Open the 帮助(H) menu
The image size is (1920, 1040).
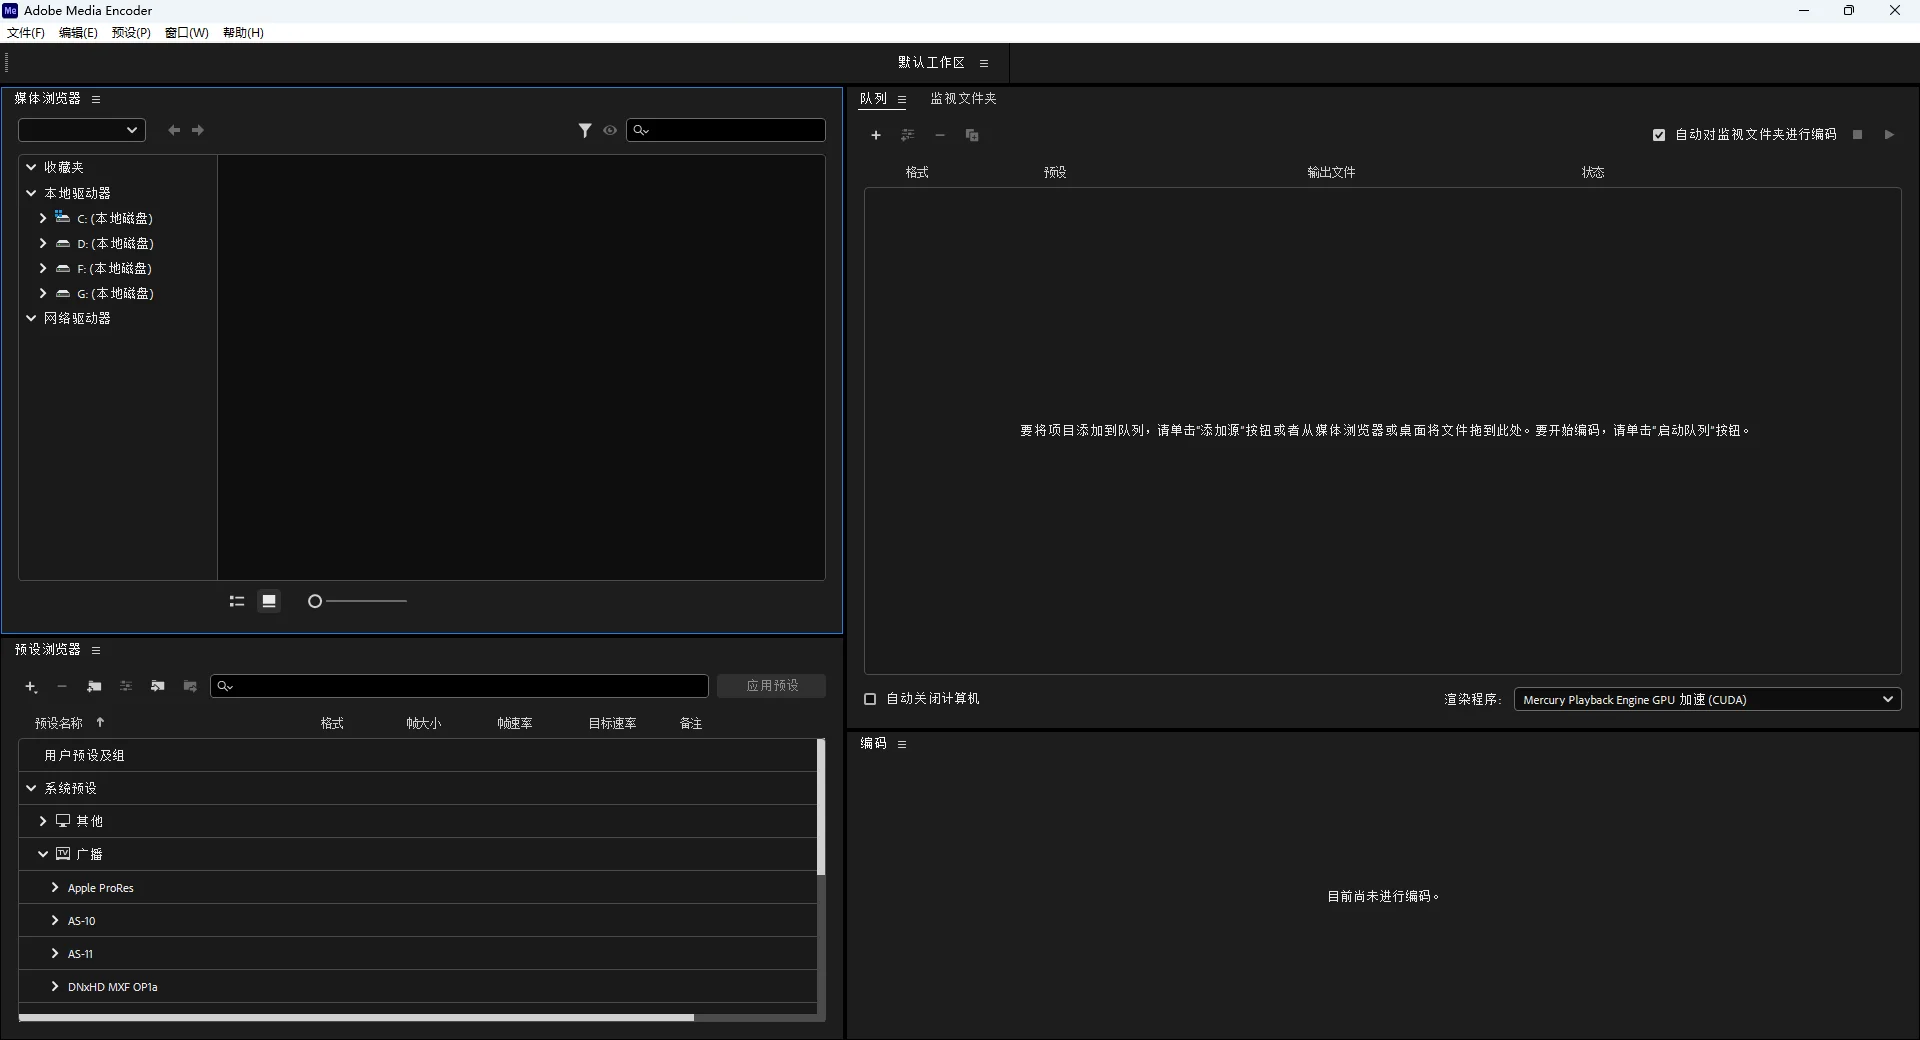point(243,33)
